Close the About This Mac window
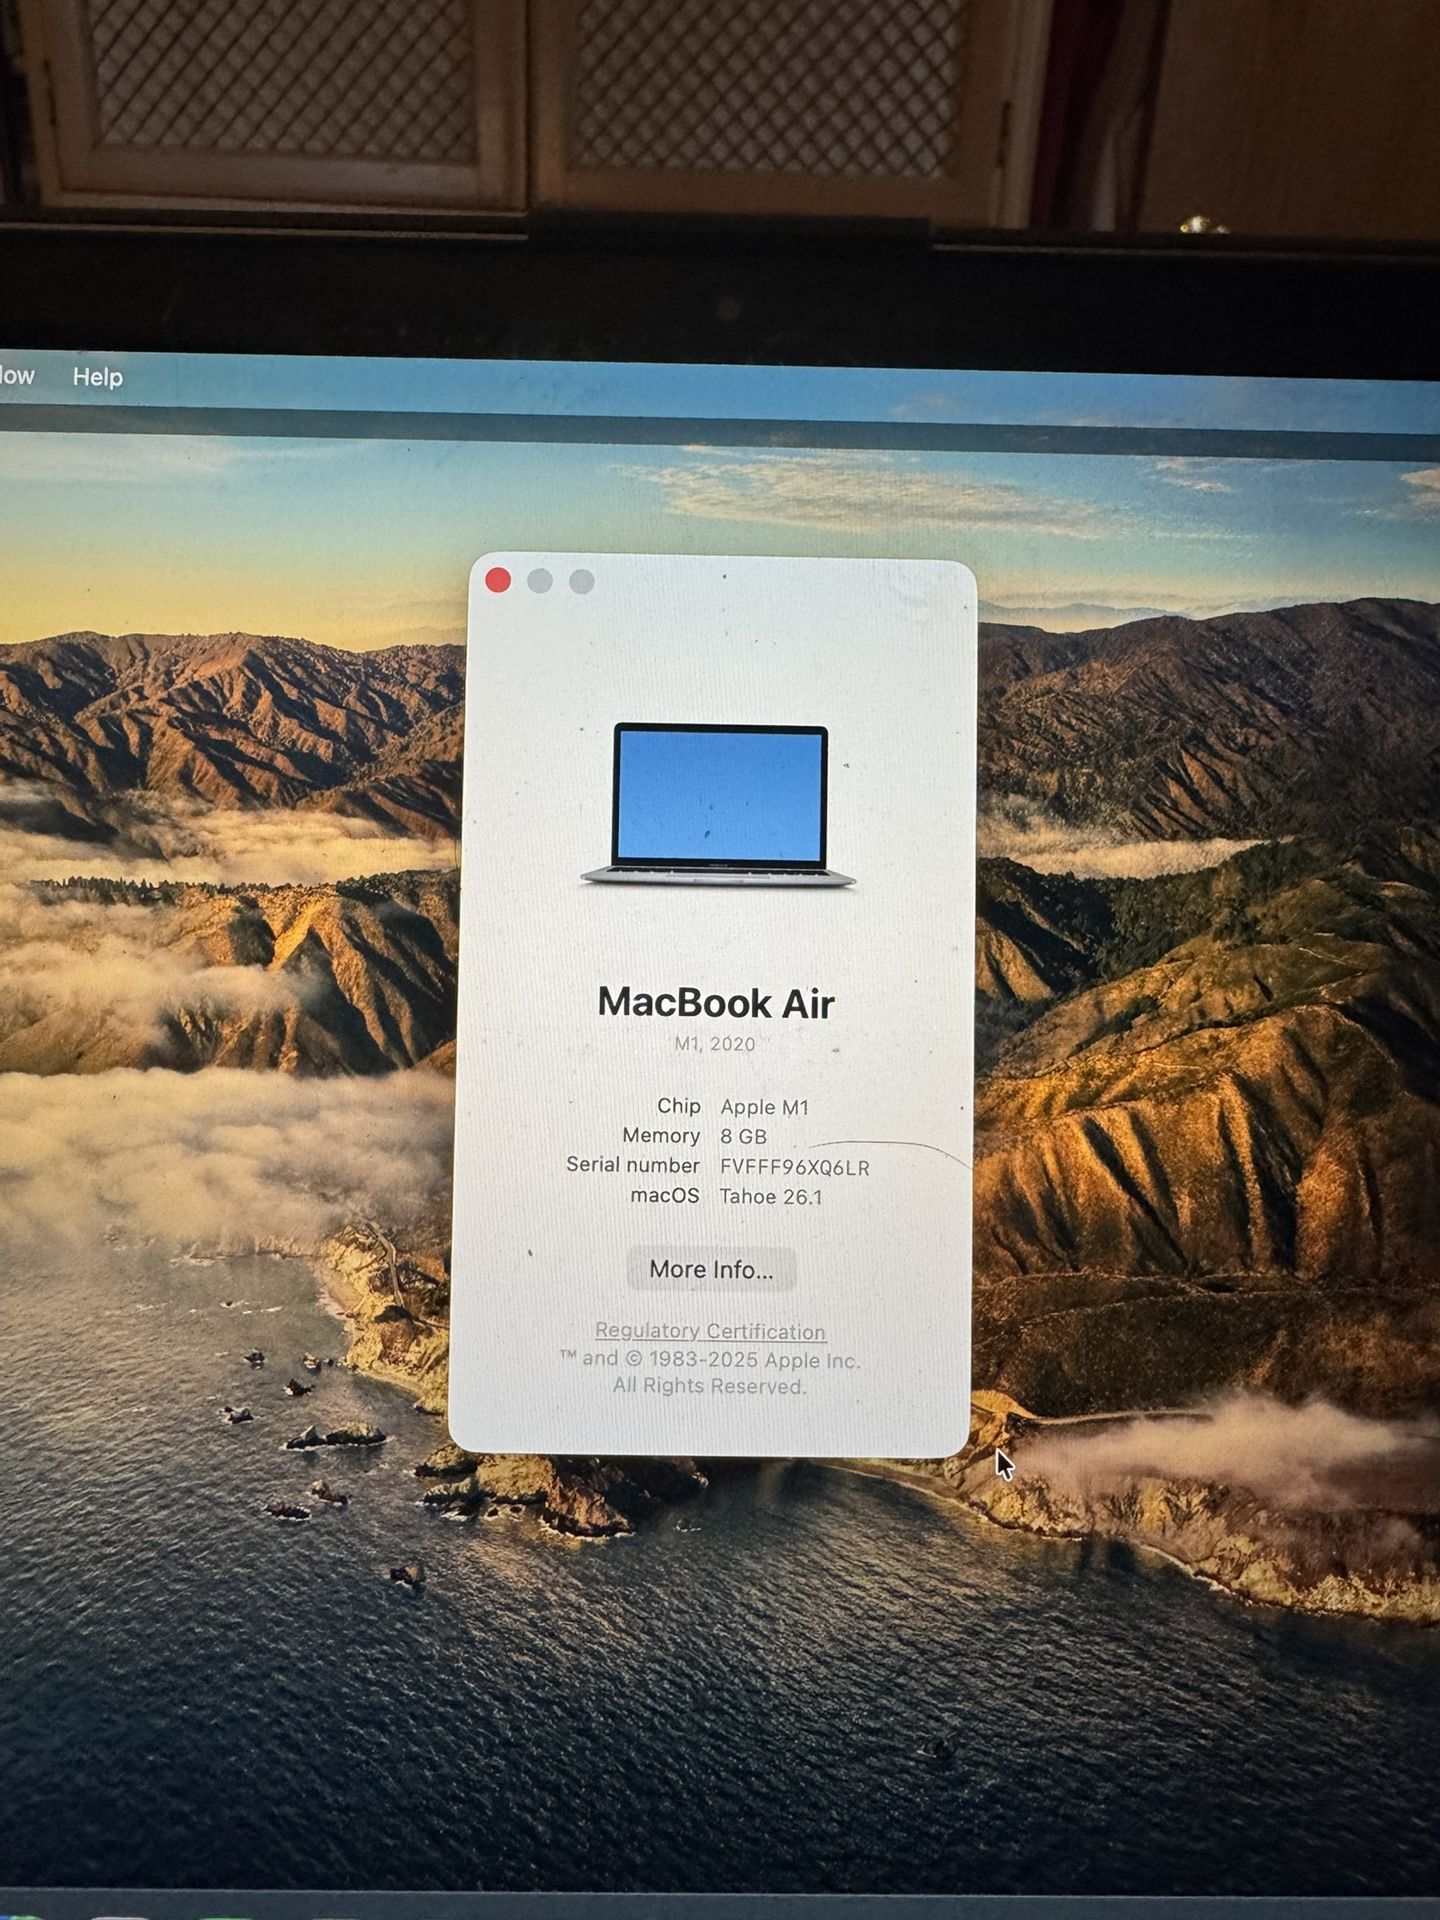 click(x=498, y=580)
